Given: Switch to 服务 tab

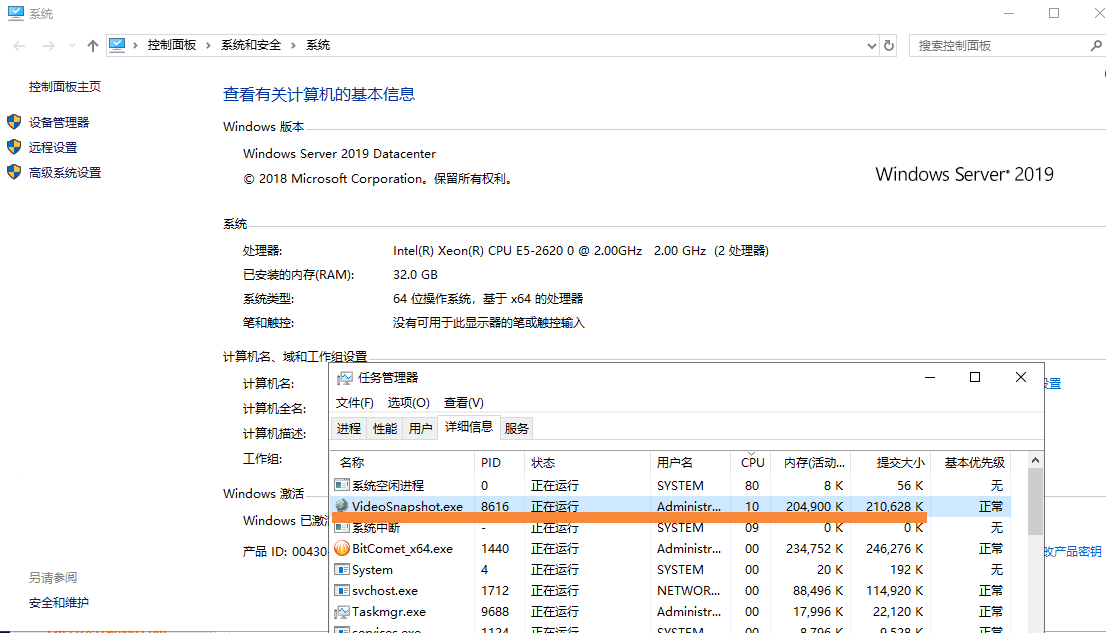Looking at the screenshot, I should pos(516,428).
